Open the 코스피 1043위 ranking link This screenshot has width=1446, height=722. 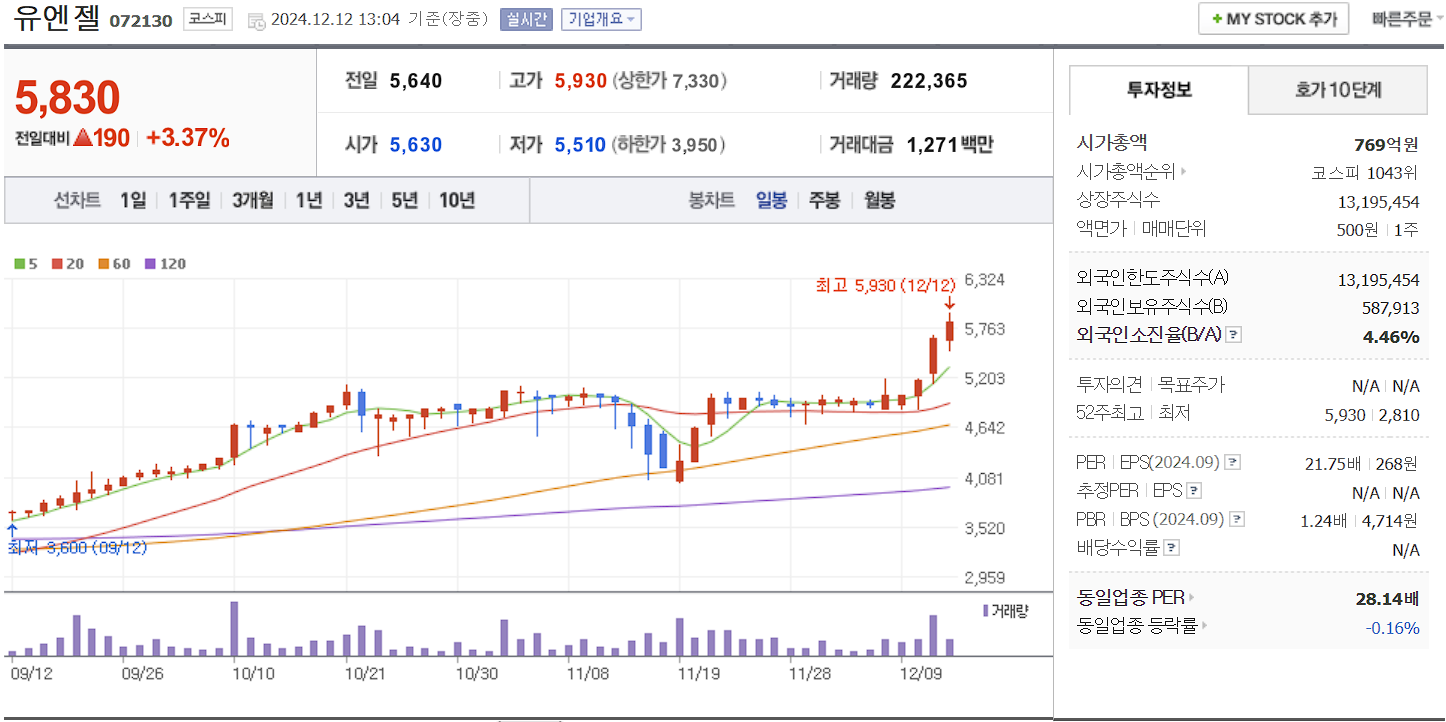[x=1365, y=170]
